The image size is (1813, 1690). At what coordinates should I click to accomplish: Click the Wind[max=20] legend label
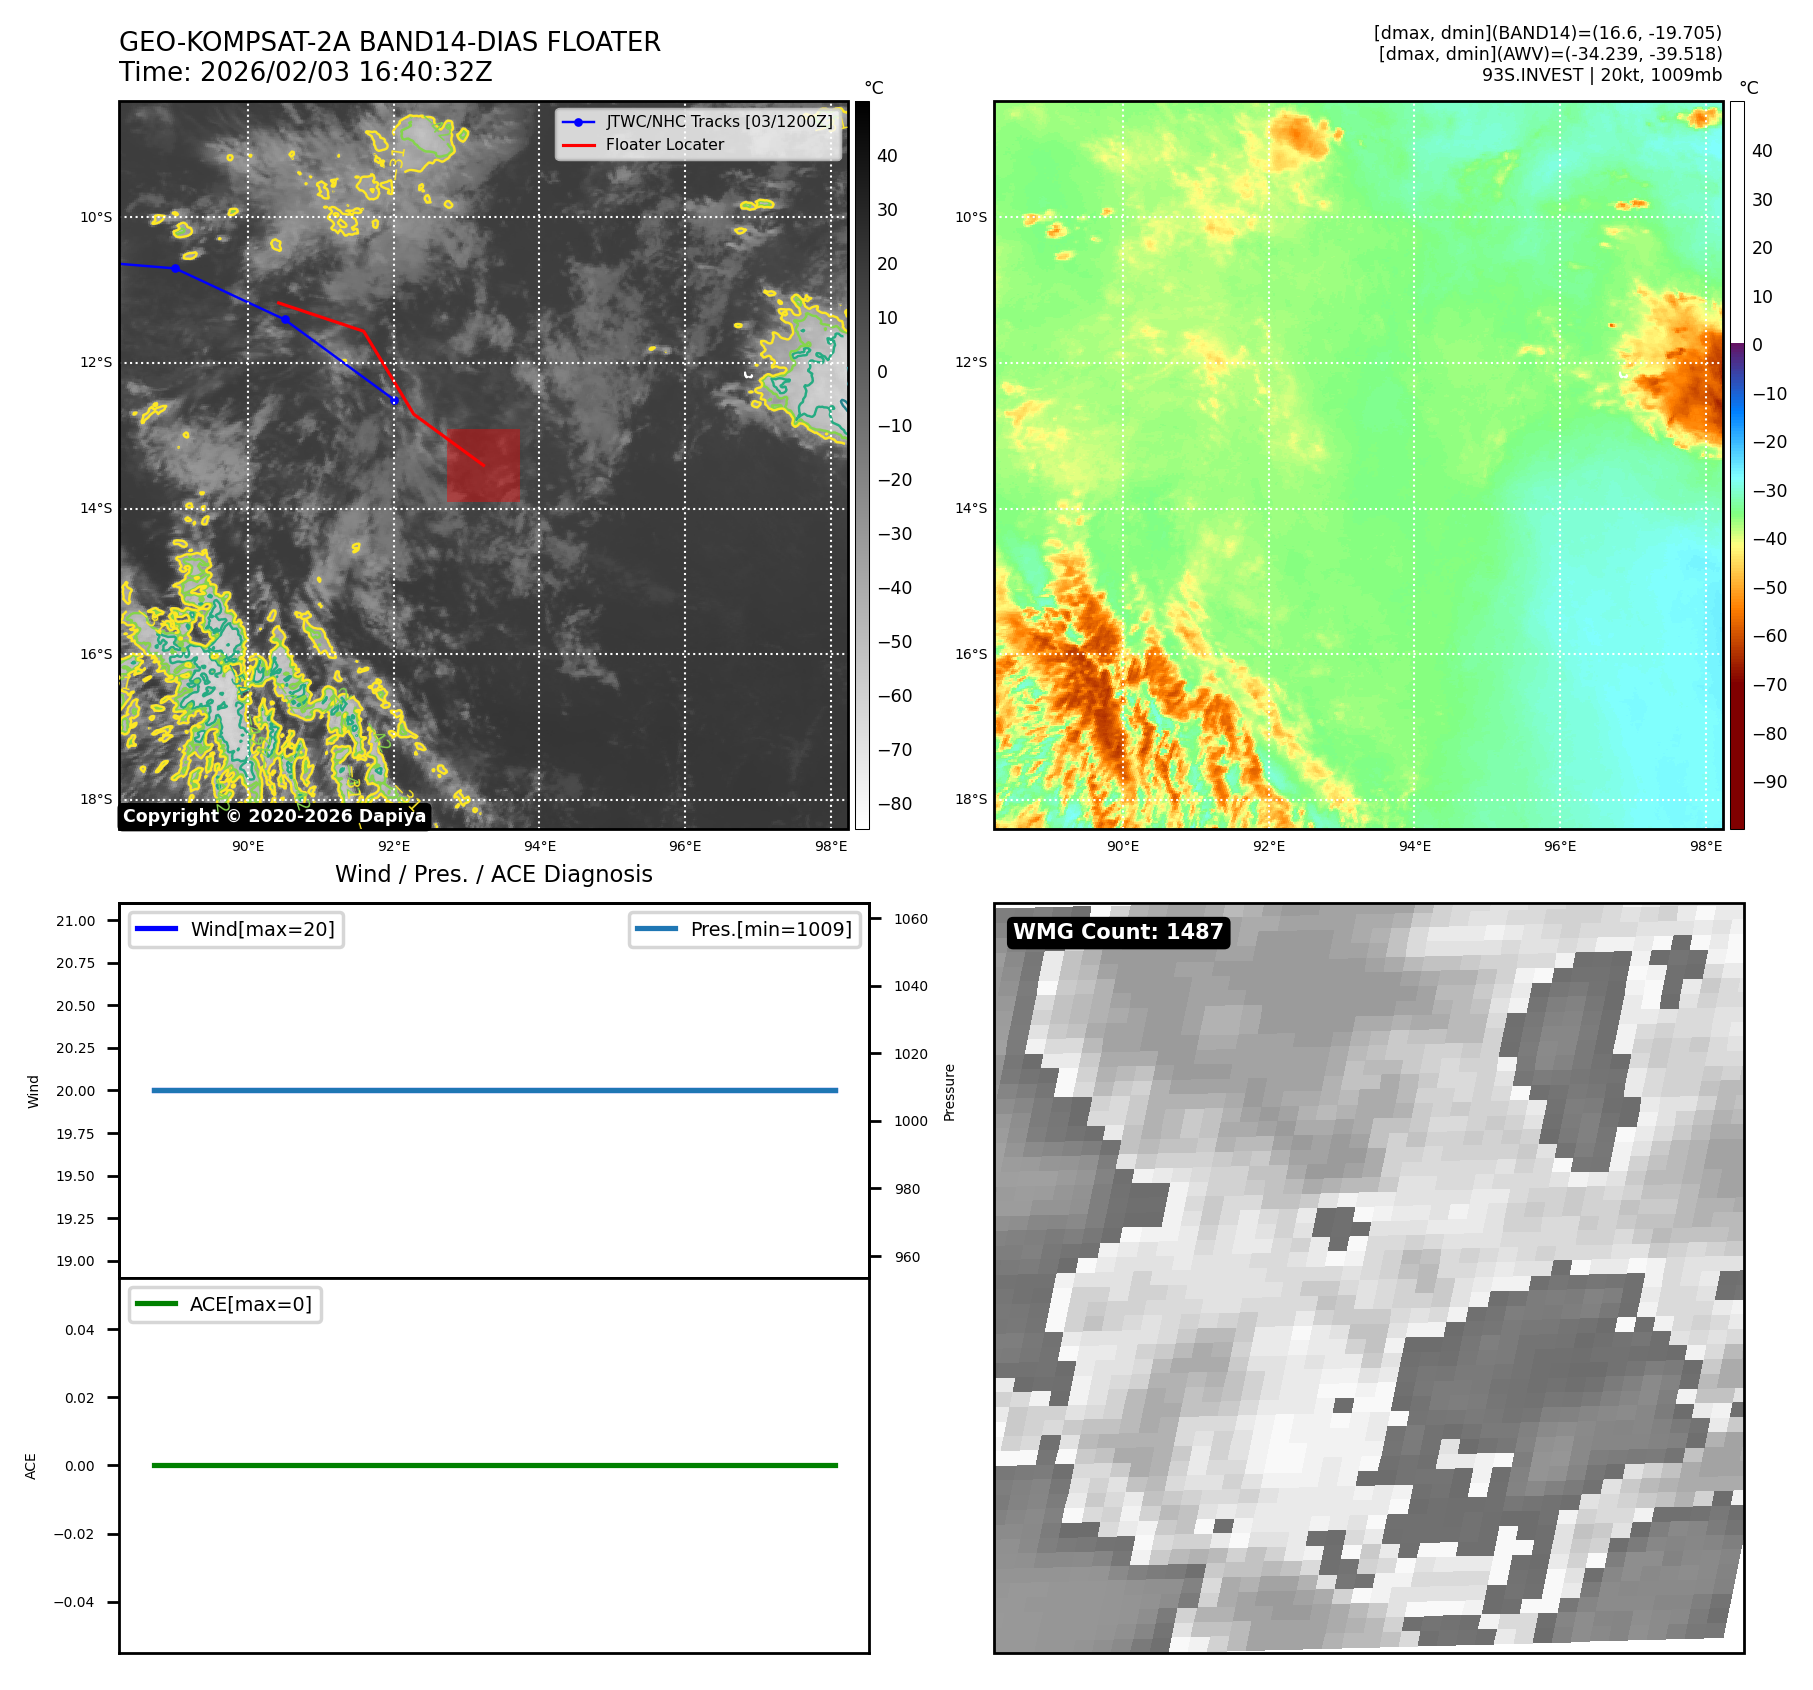[x=262, y=929]
